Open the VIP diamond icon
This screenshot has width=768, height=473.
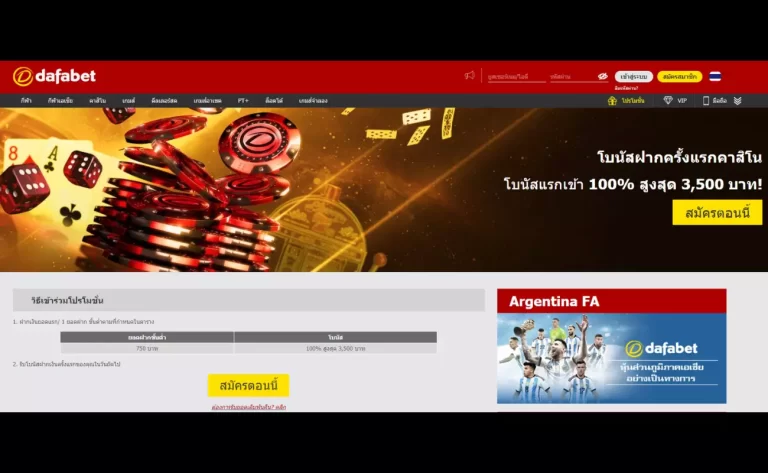668,101
